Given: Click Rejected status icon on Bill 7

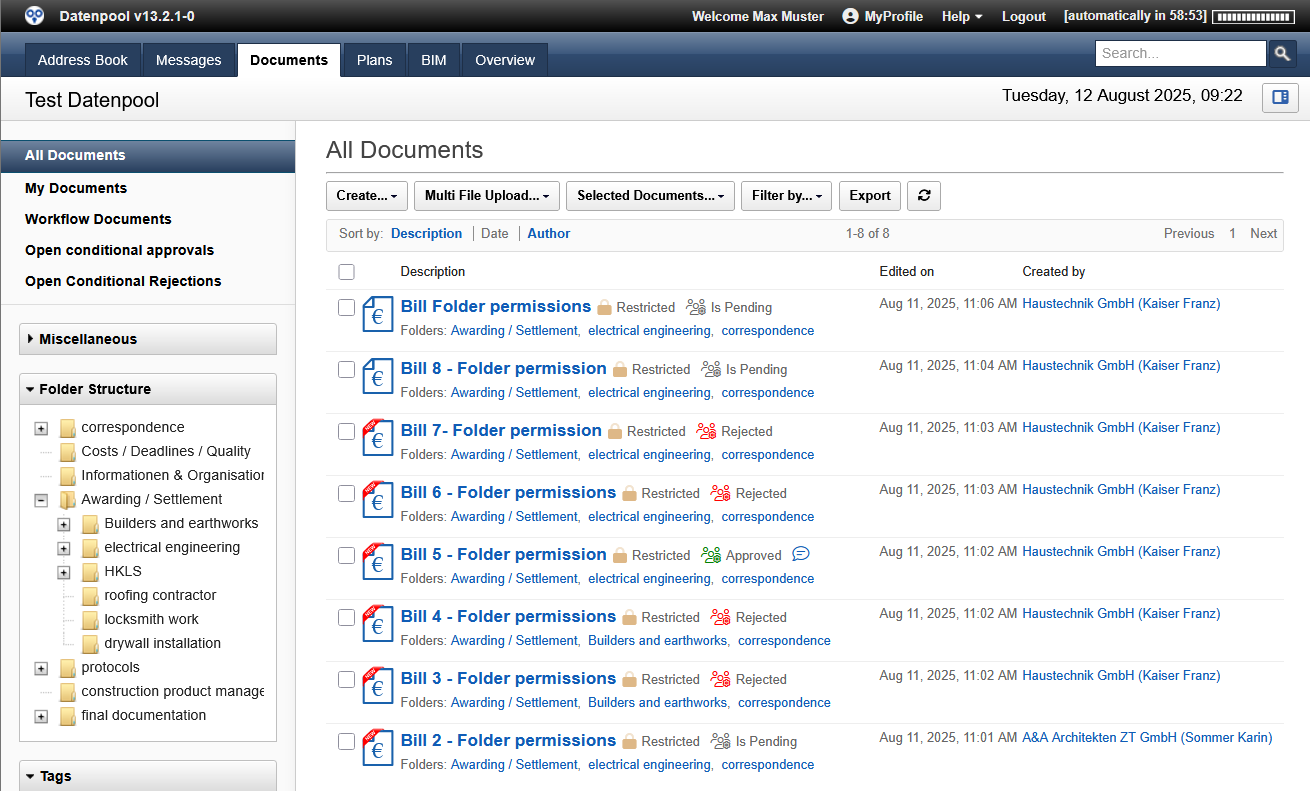Looking at the screenshot, I should coord(706,431).
